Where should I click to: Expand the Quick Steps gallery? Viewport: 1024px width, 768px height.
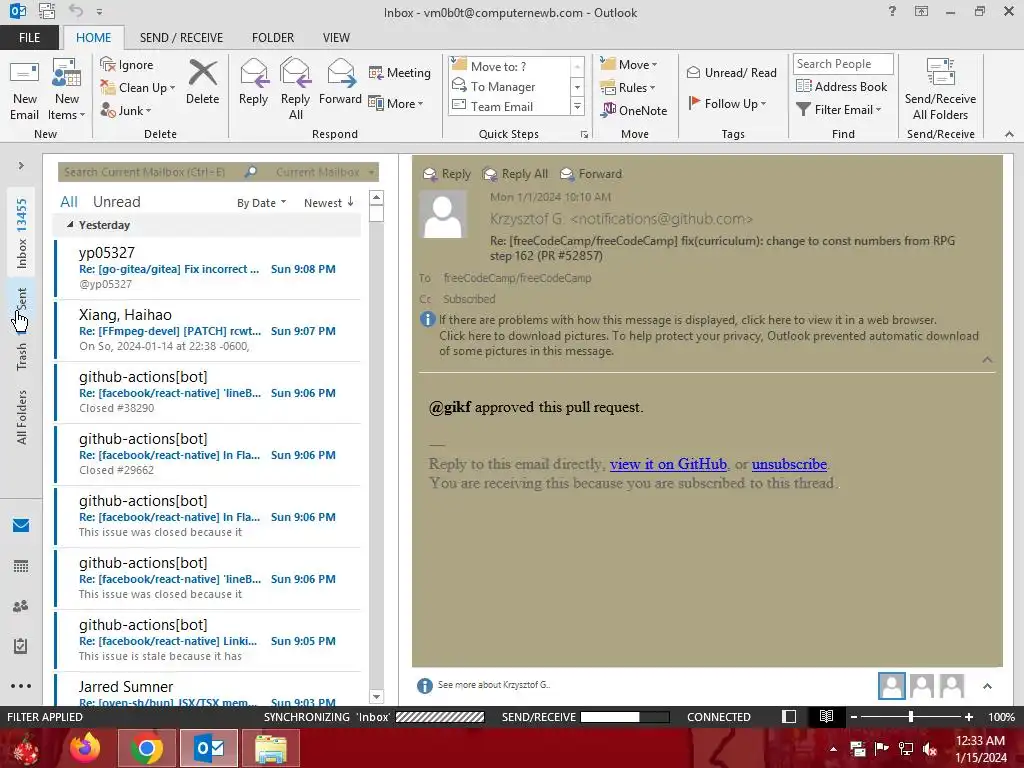[x=577, y=106]
